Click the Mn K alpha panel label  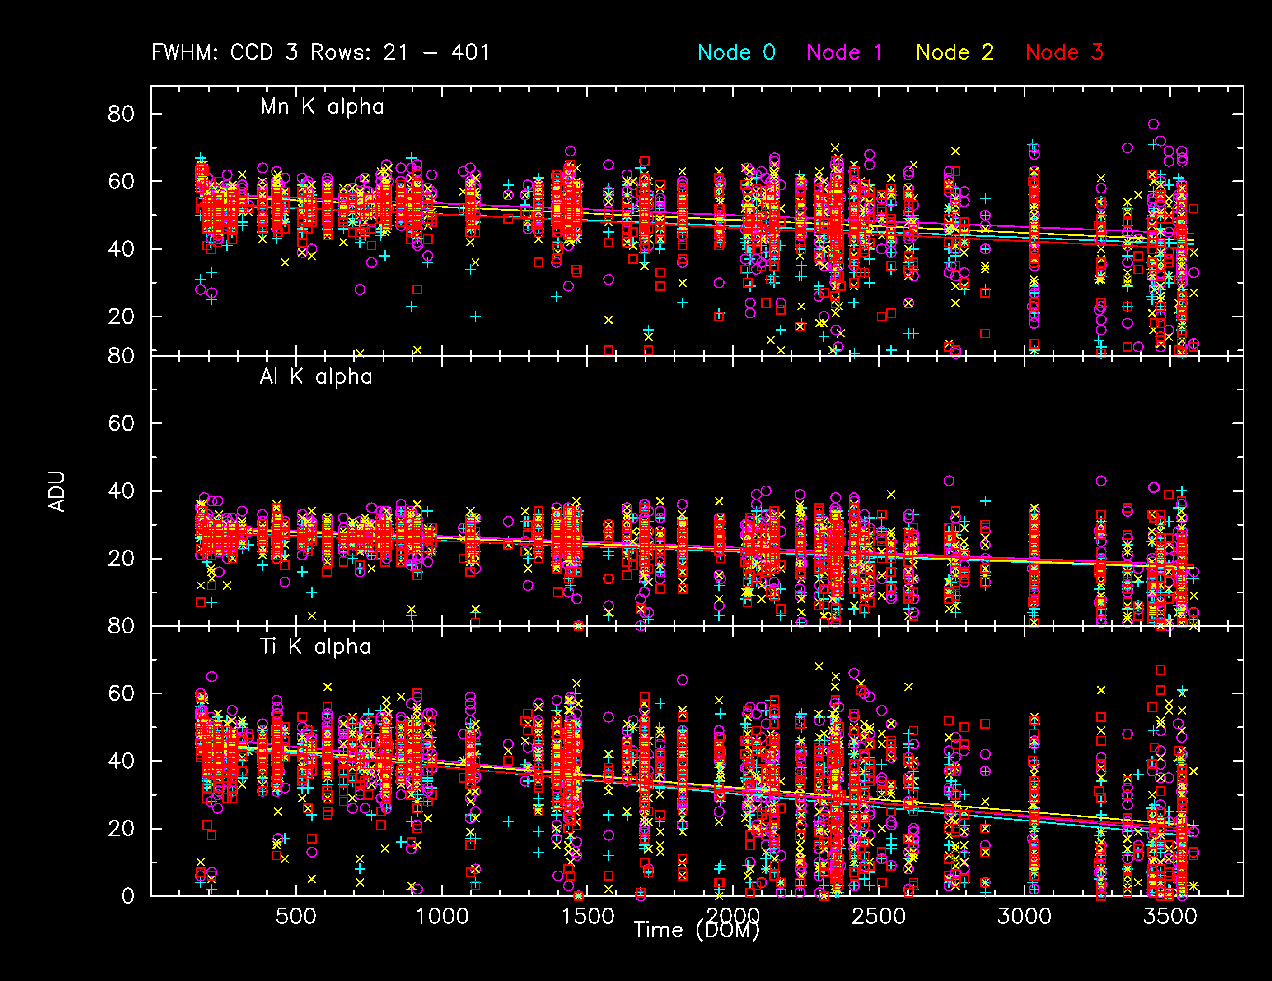coord(322,106)
